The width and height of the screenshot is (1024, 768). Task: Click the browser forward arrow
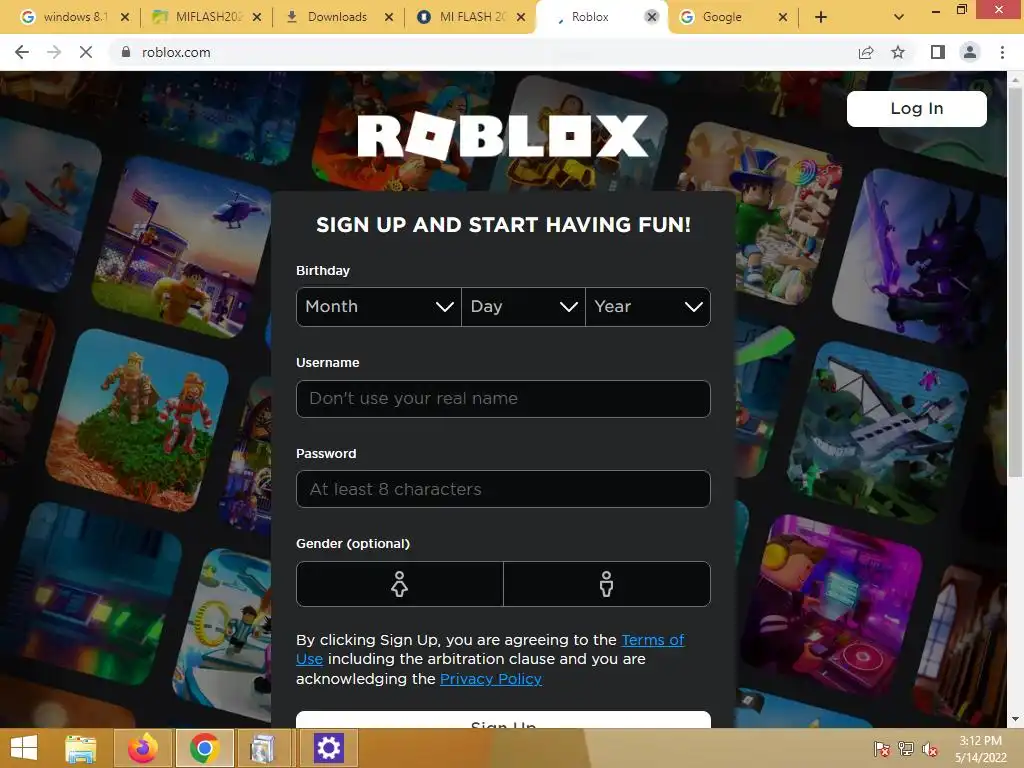[x=54, y=52]
